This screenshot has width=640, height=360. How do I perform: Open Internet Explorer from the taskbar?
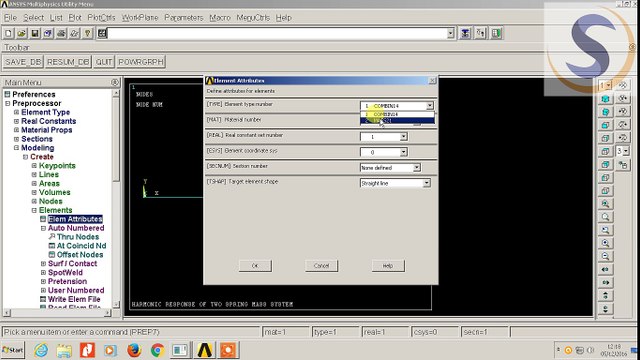pyautogui.click(x=41, y=350)
